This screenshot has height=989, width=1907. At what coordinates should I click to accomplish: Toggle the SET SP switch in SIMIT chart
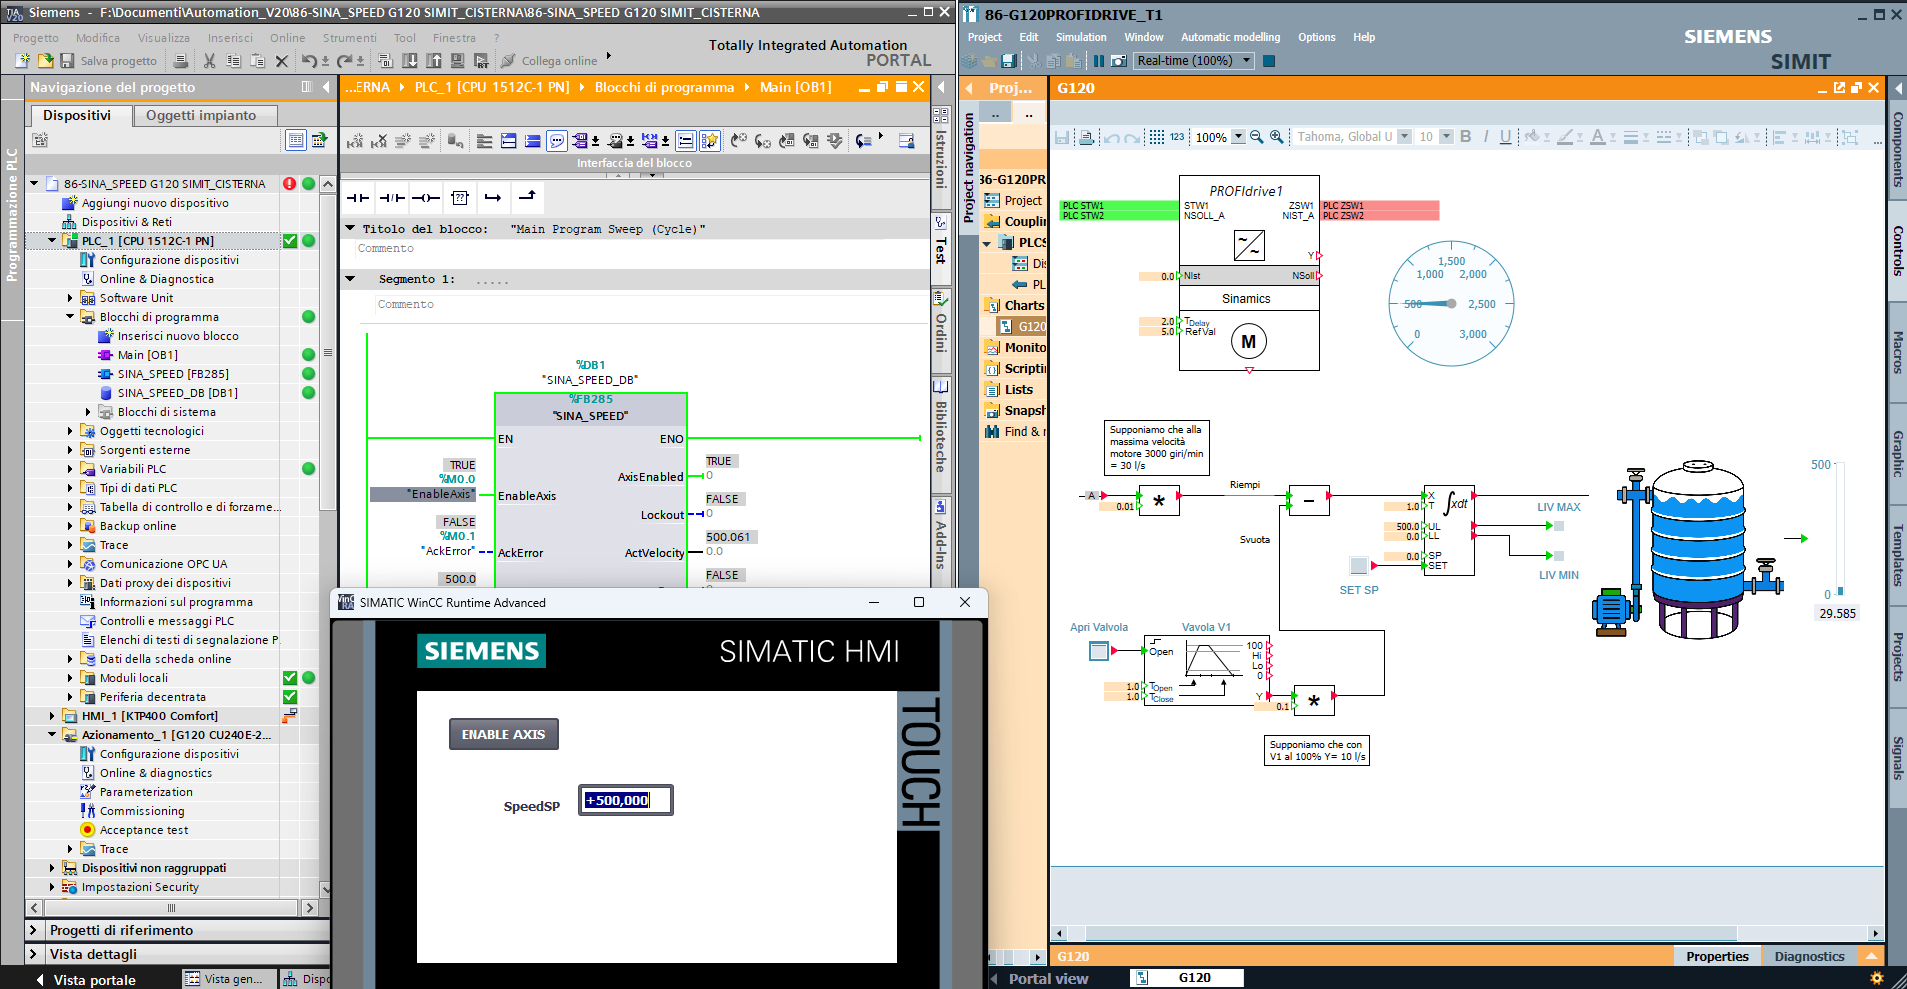coord(1358,566)
